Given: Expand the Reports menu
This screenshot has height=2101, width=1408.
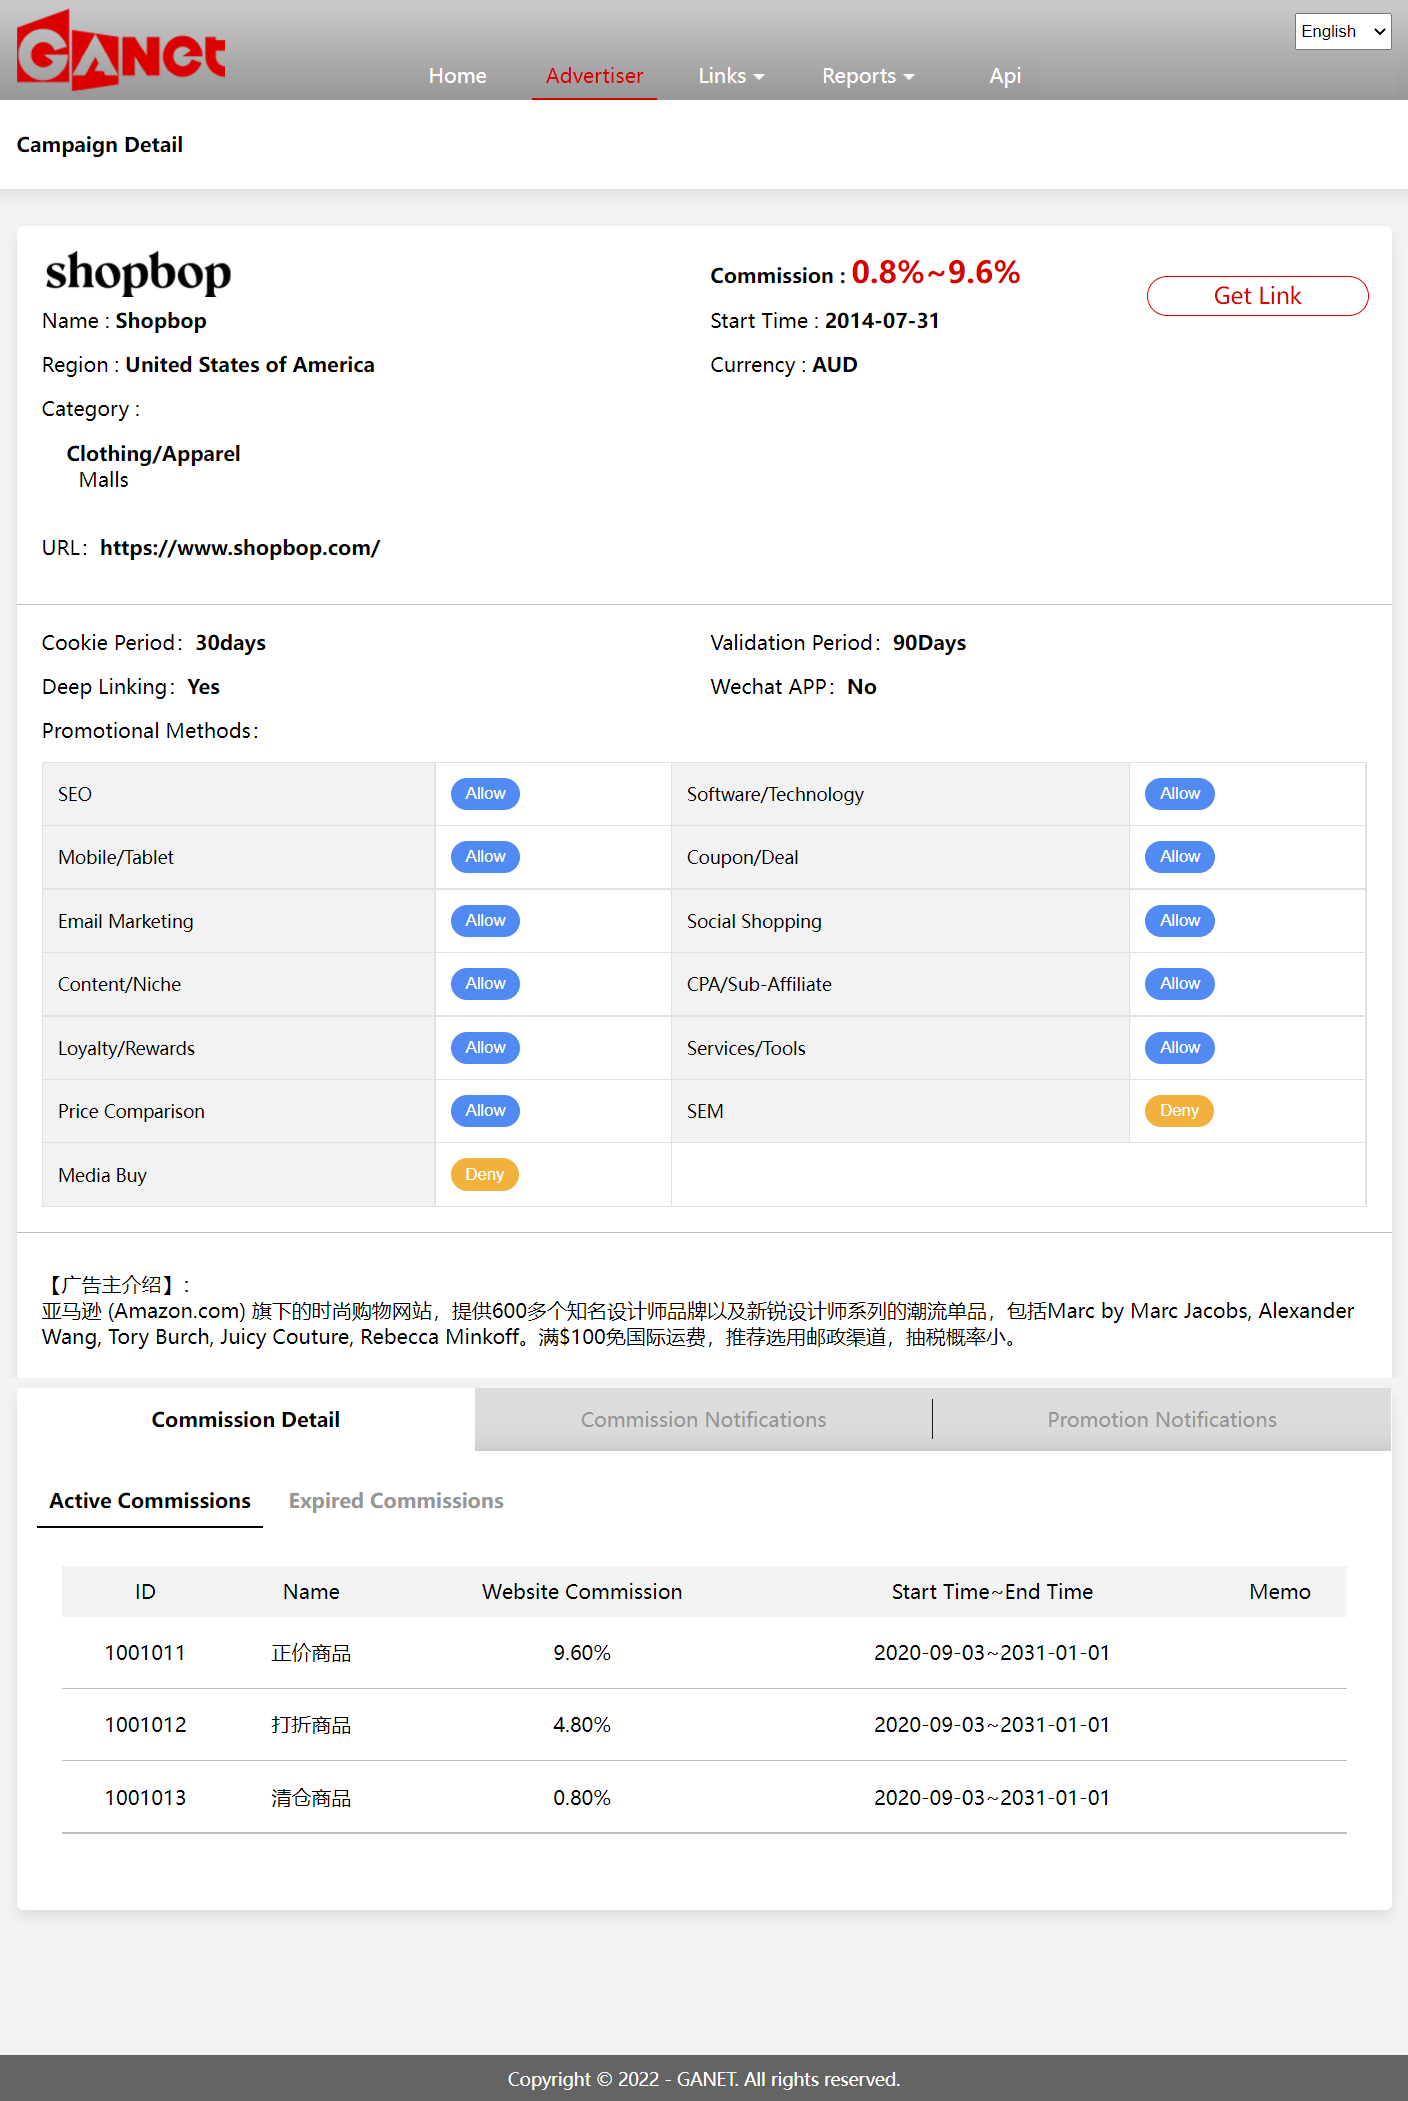Looking at the screenshot, I should coord(867,76).
